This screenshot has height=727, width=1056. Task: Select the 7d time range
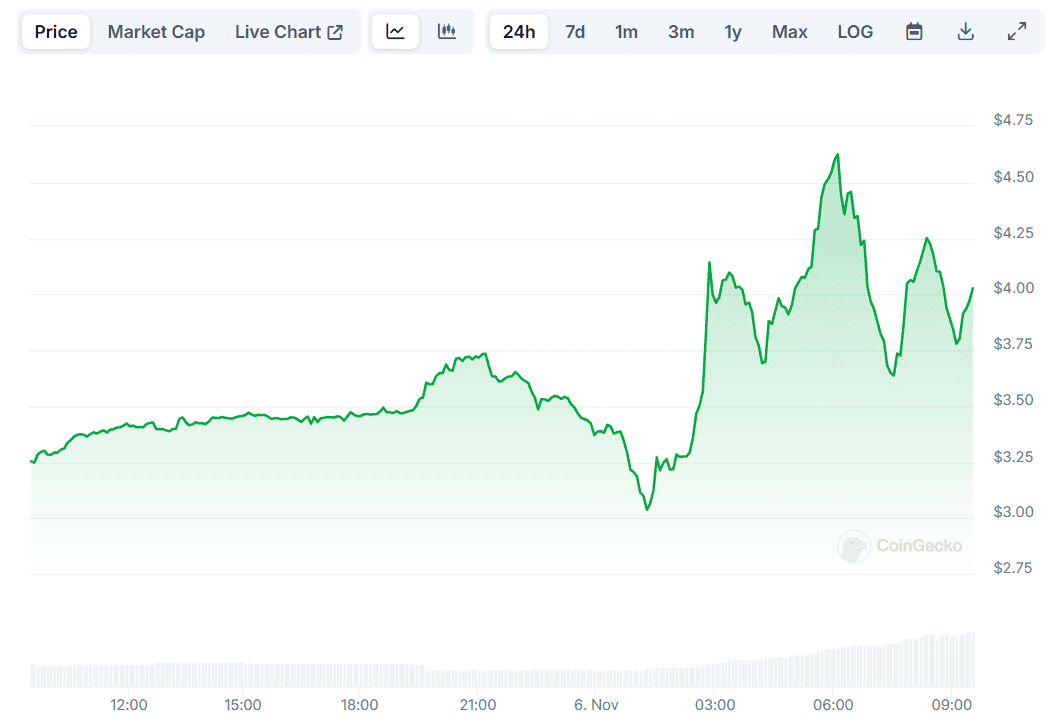pyautogui.click(x=575, y=32)
